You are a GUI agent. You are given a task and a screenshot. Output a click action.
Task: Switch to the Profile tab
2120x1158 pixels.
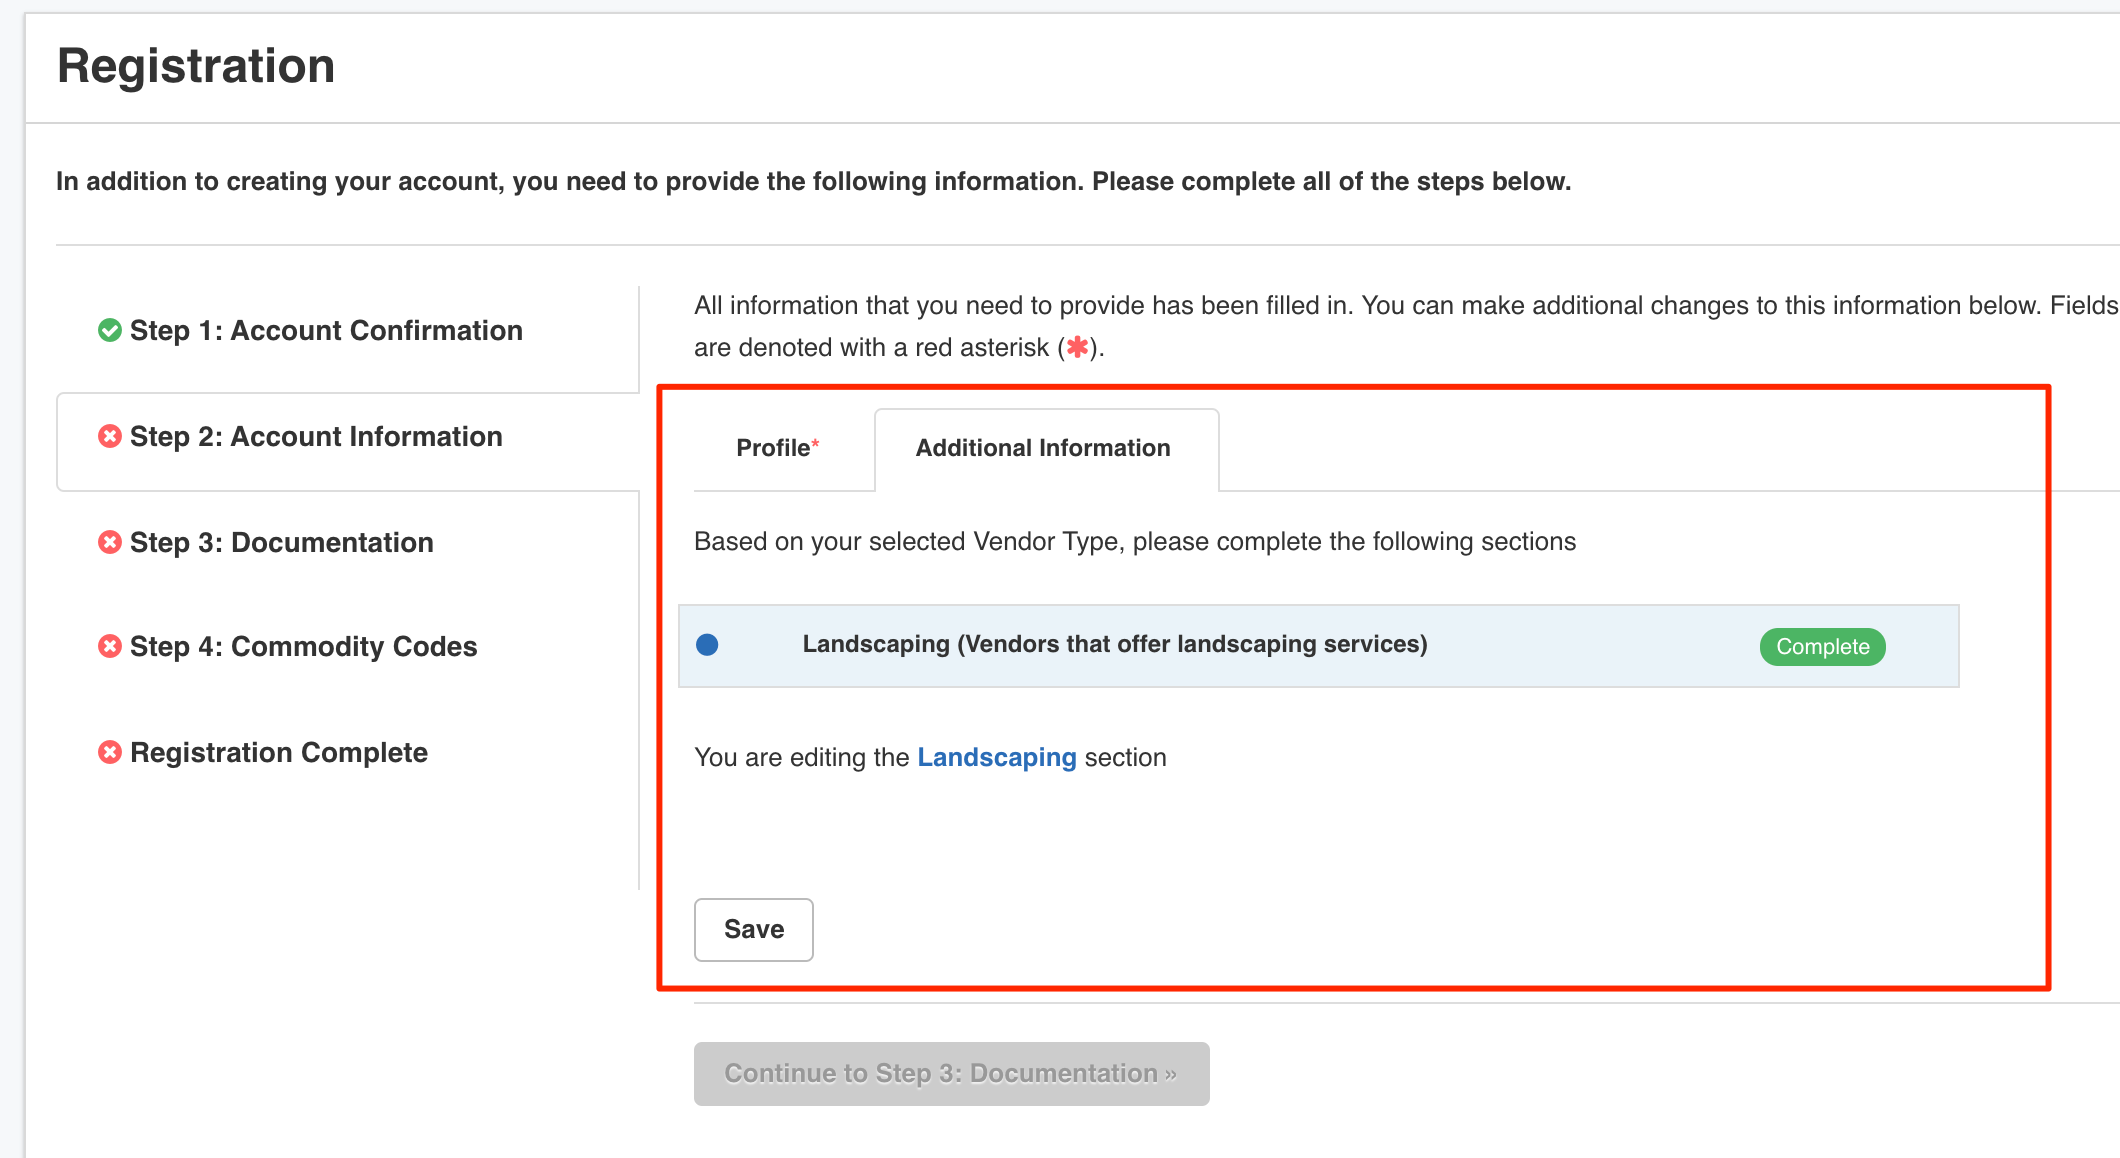pyautogui.click(x=778, y=448)
